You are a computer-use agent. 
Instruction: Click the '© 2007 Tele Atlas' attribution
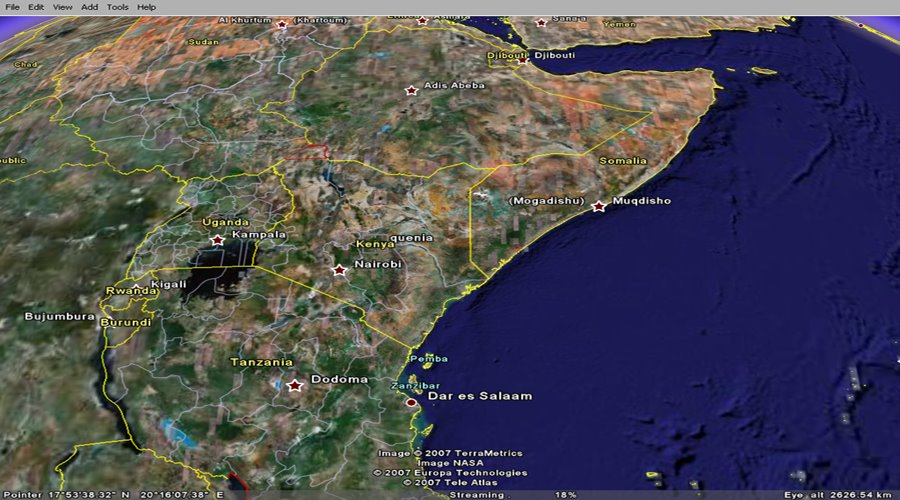pos(451,483)
